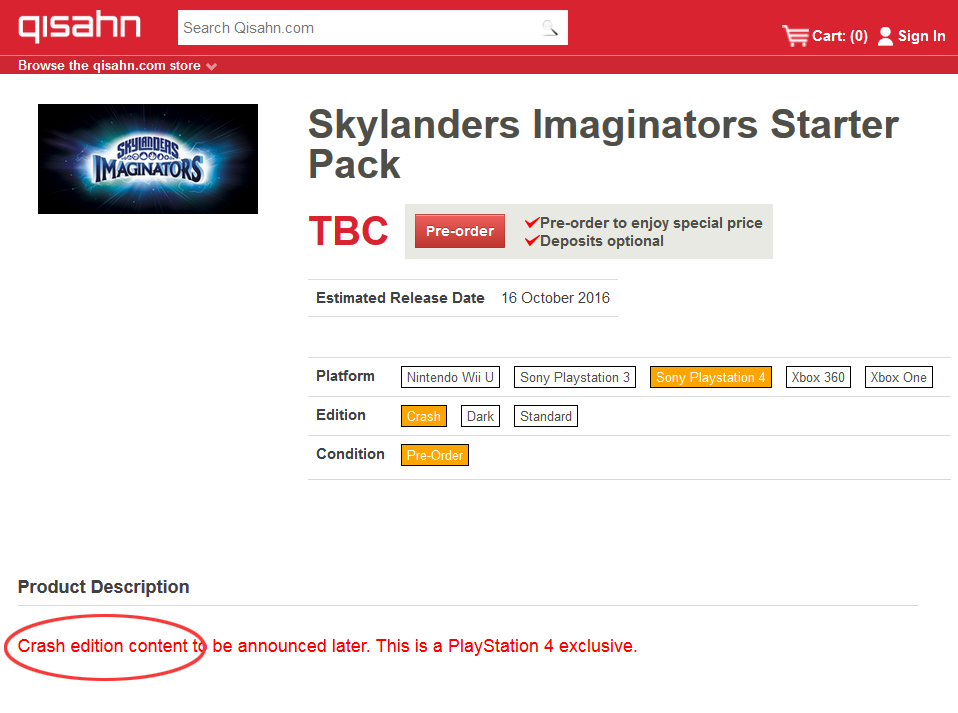Viewport: 958px width, 713px height.
Task: Click the user profile icon
Action: (885, 37)
